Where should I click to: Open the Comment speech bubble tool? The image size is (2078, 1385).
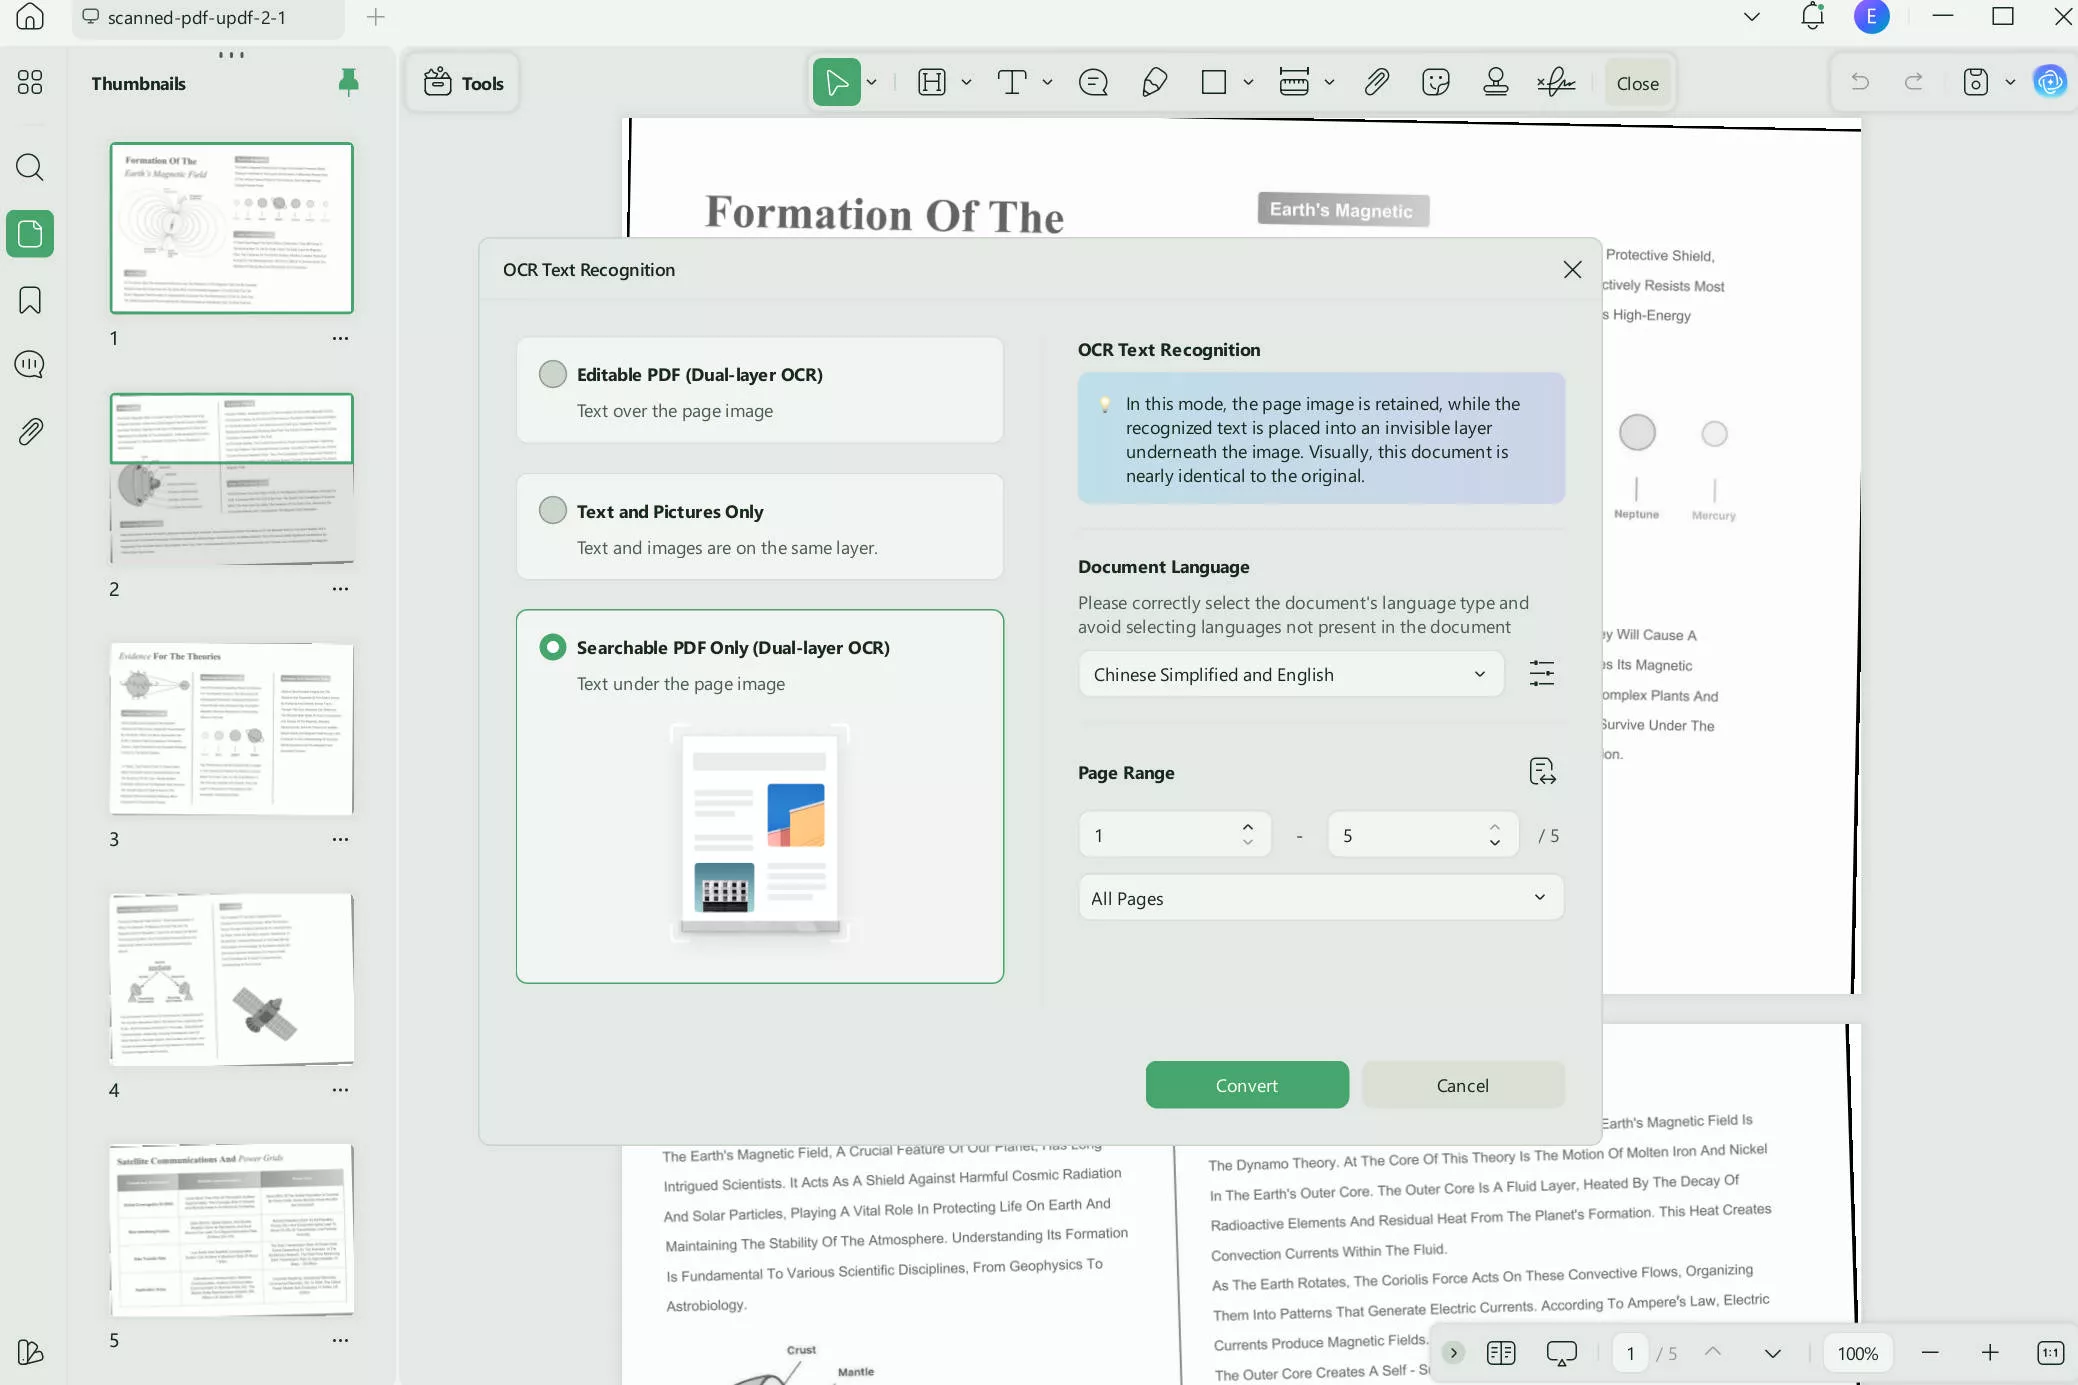click(x=1093, y=82)
